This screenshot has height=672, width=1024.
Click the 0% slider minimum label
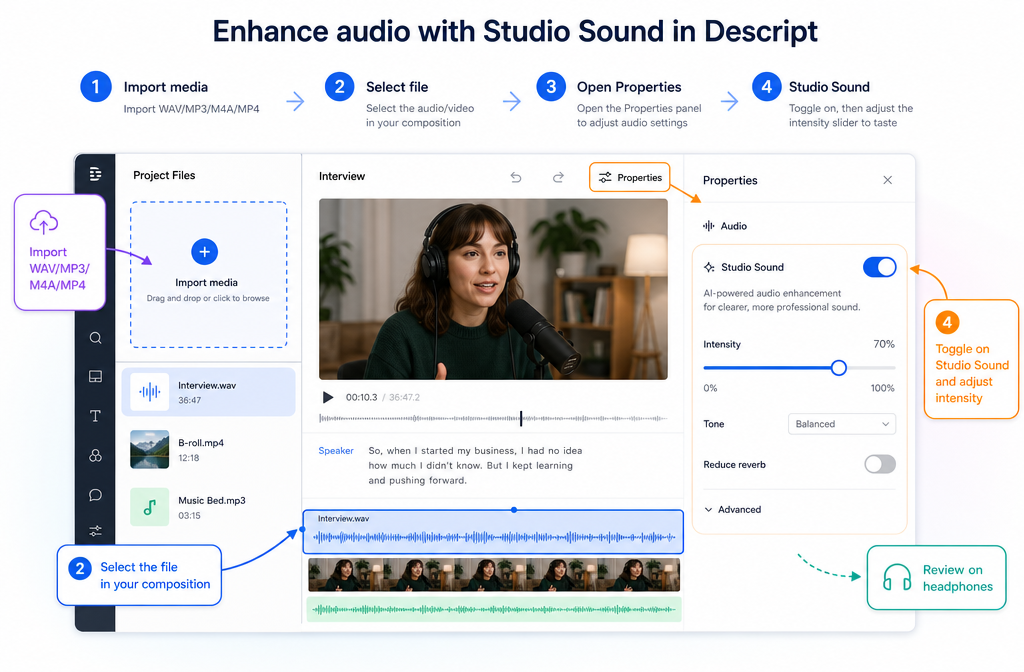710,388
